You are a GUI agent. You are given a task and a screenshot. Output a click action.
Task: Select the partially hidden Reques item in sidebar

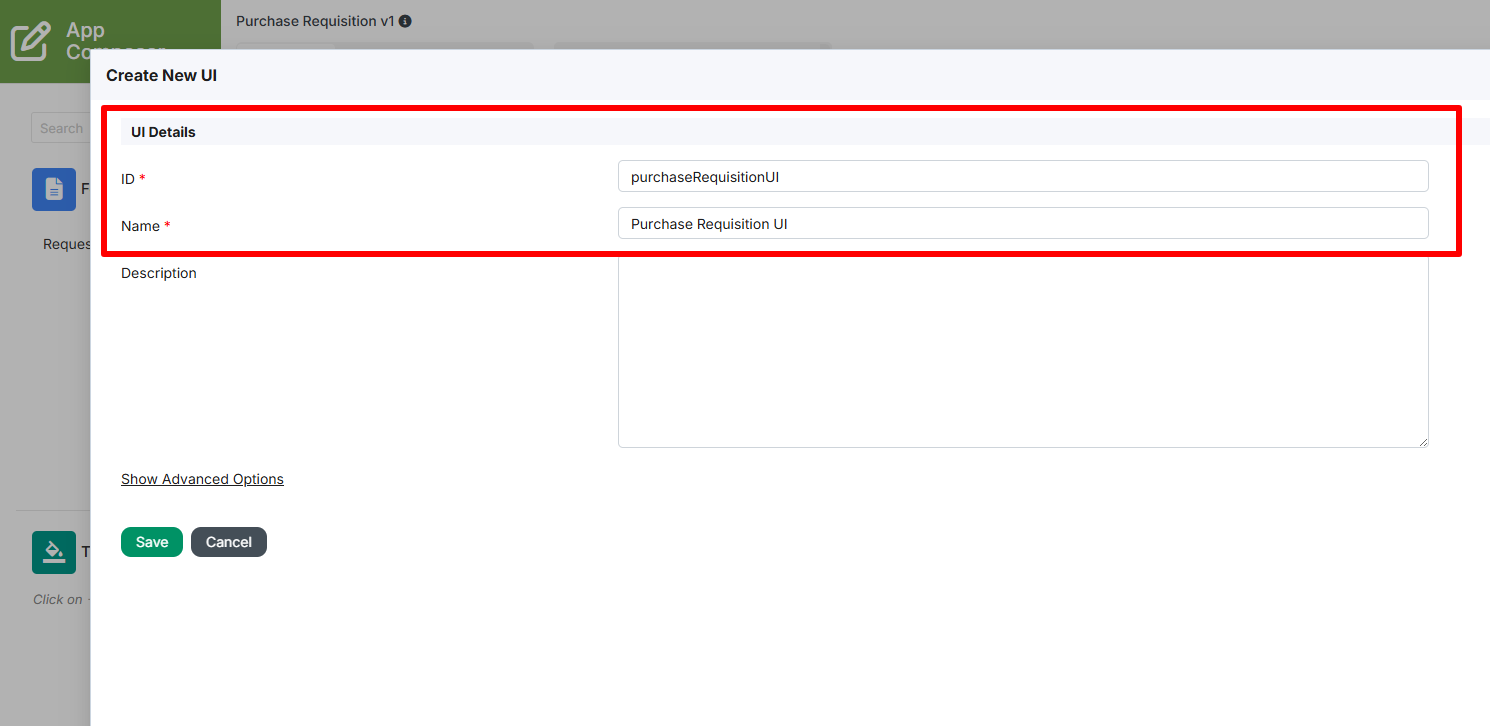(67, 244)
